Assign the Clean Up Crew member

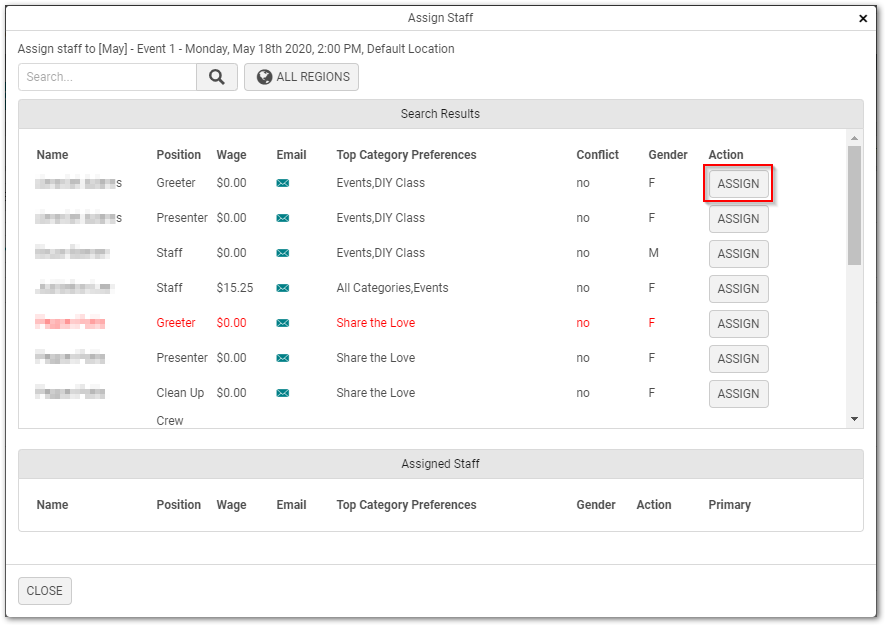[739, 394]
